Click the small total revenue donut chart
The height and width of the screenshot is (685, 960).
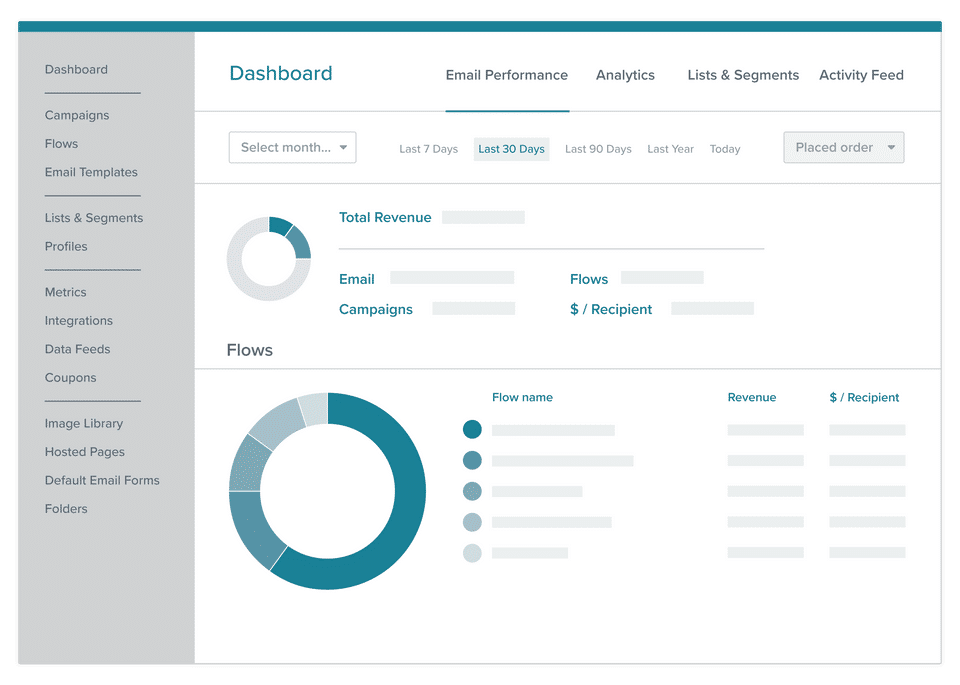pos(269,258)
